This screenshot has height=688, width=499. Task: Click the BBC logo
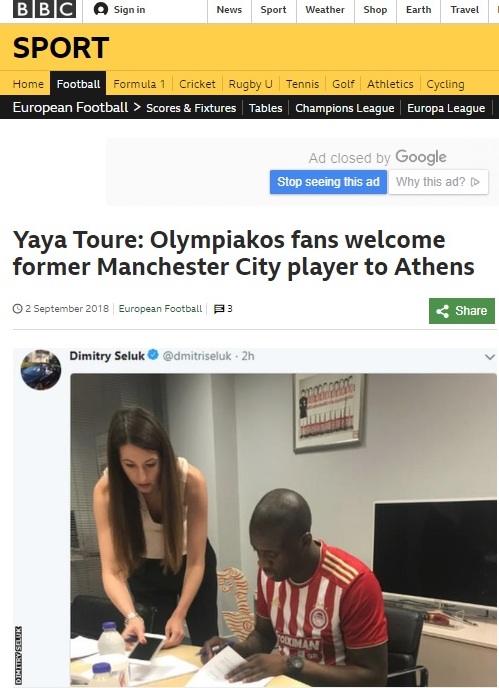[x=44, y=9]
